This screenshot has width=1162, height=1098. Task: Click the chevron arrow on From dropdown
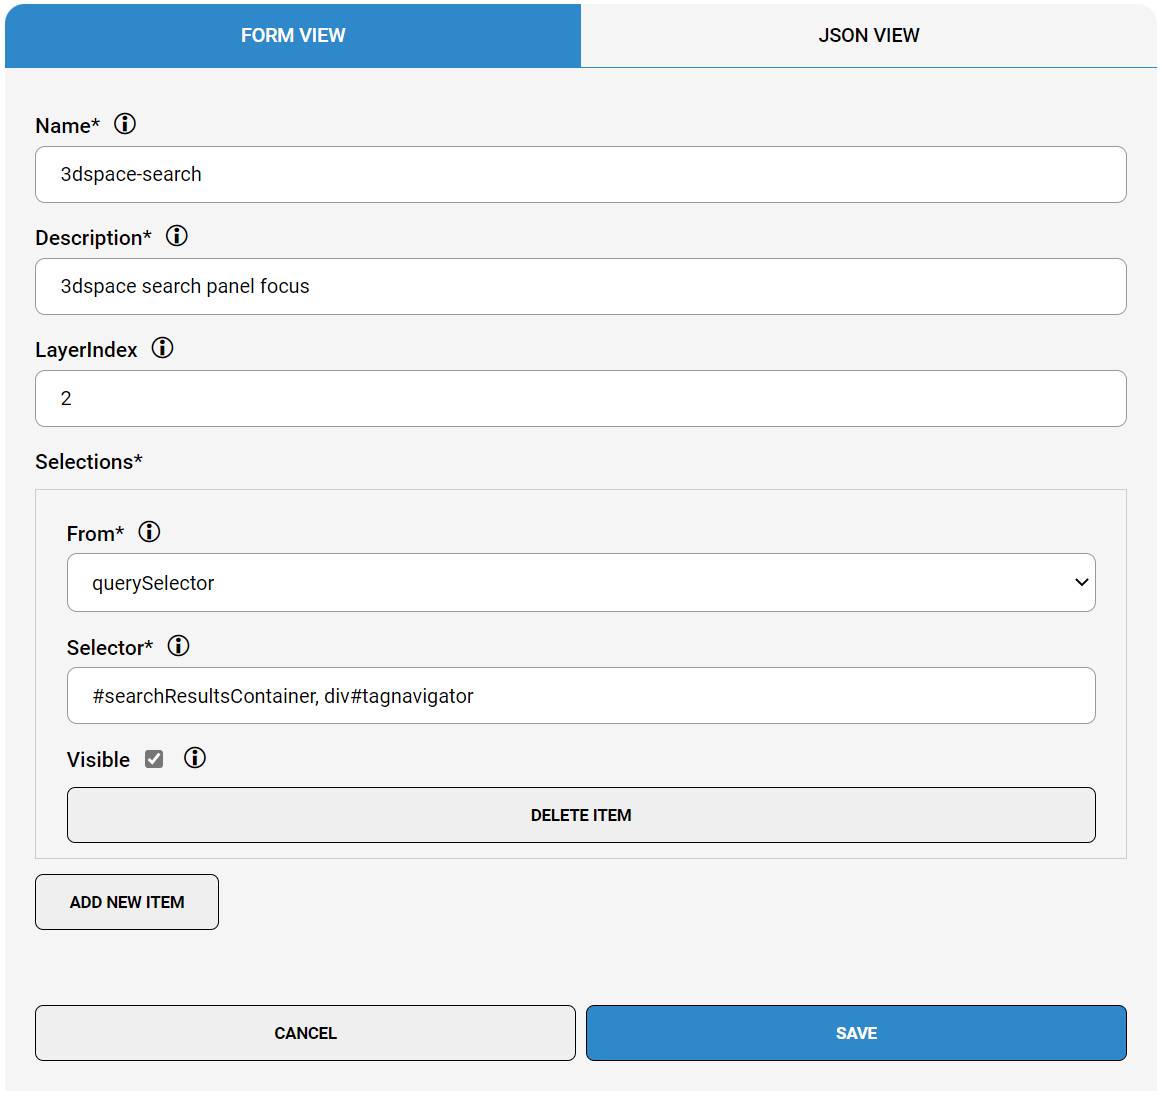point(1081,582)
